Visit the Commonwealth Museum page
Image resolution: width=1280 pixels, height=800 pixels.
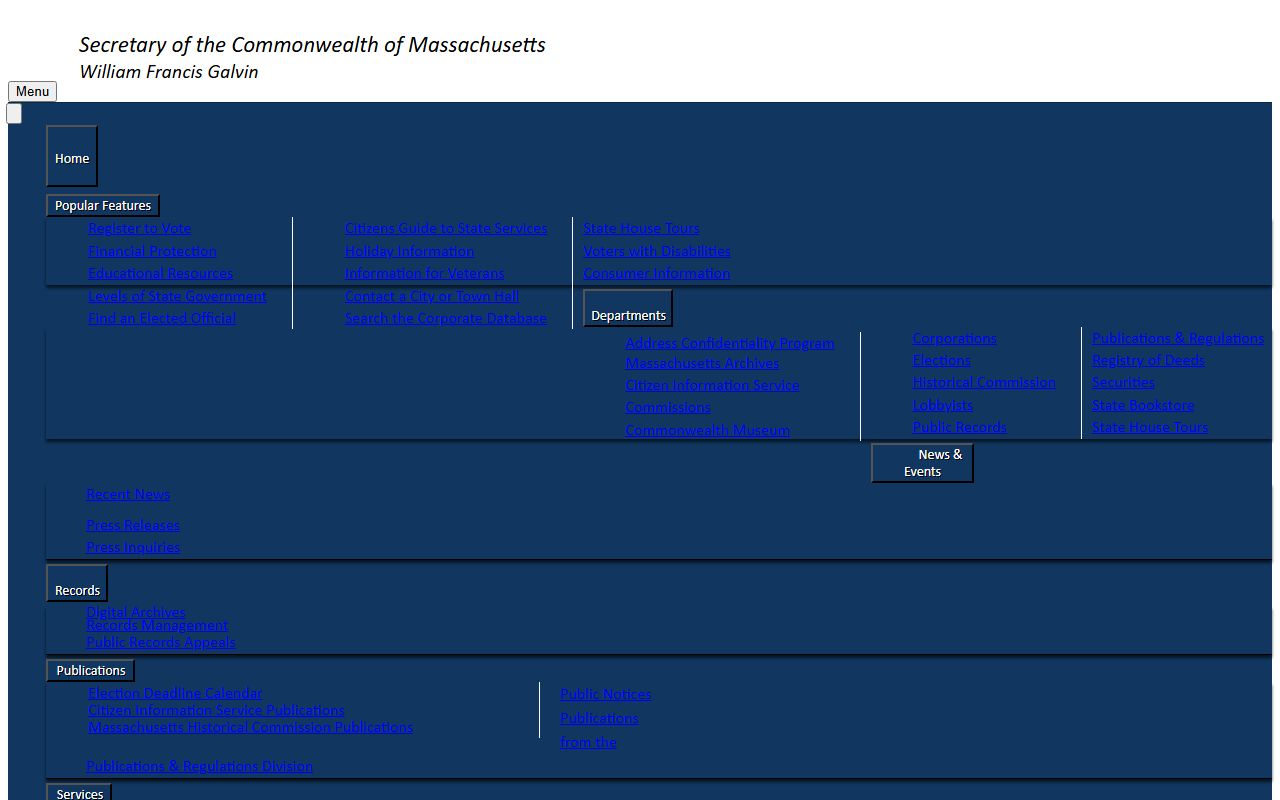tap(707, 430)
